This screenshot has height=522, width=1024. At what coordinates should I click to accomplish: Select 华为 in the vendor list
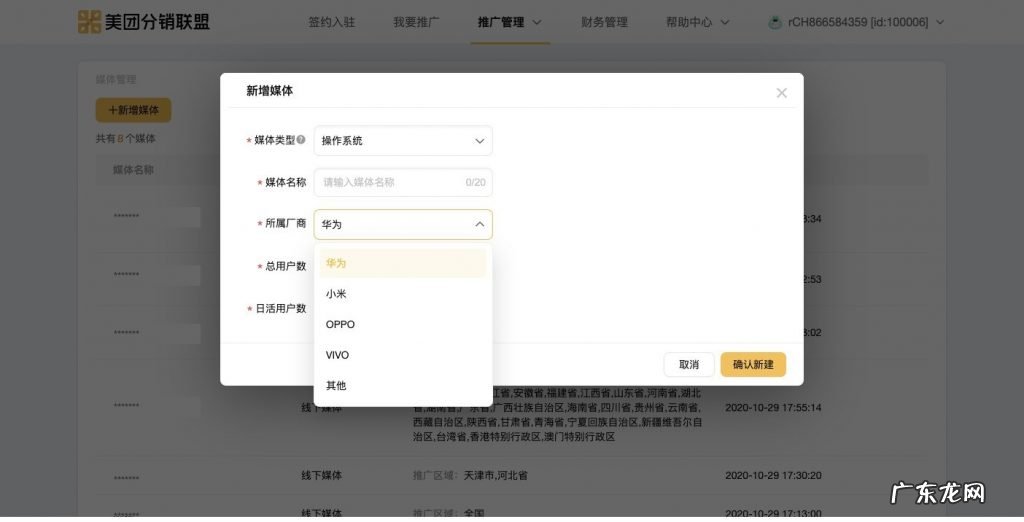point(403,263)
